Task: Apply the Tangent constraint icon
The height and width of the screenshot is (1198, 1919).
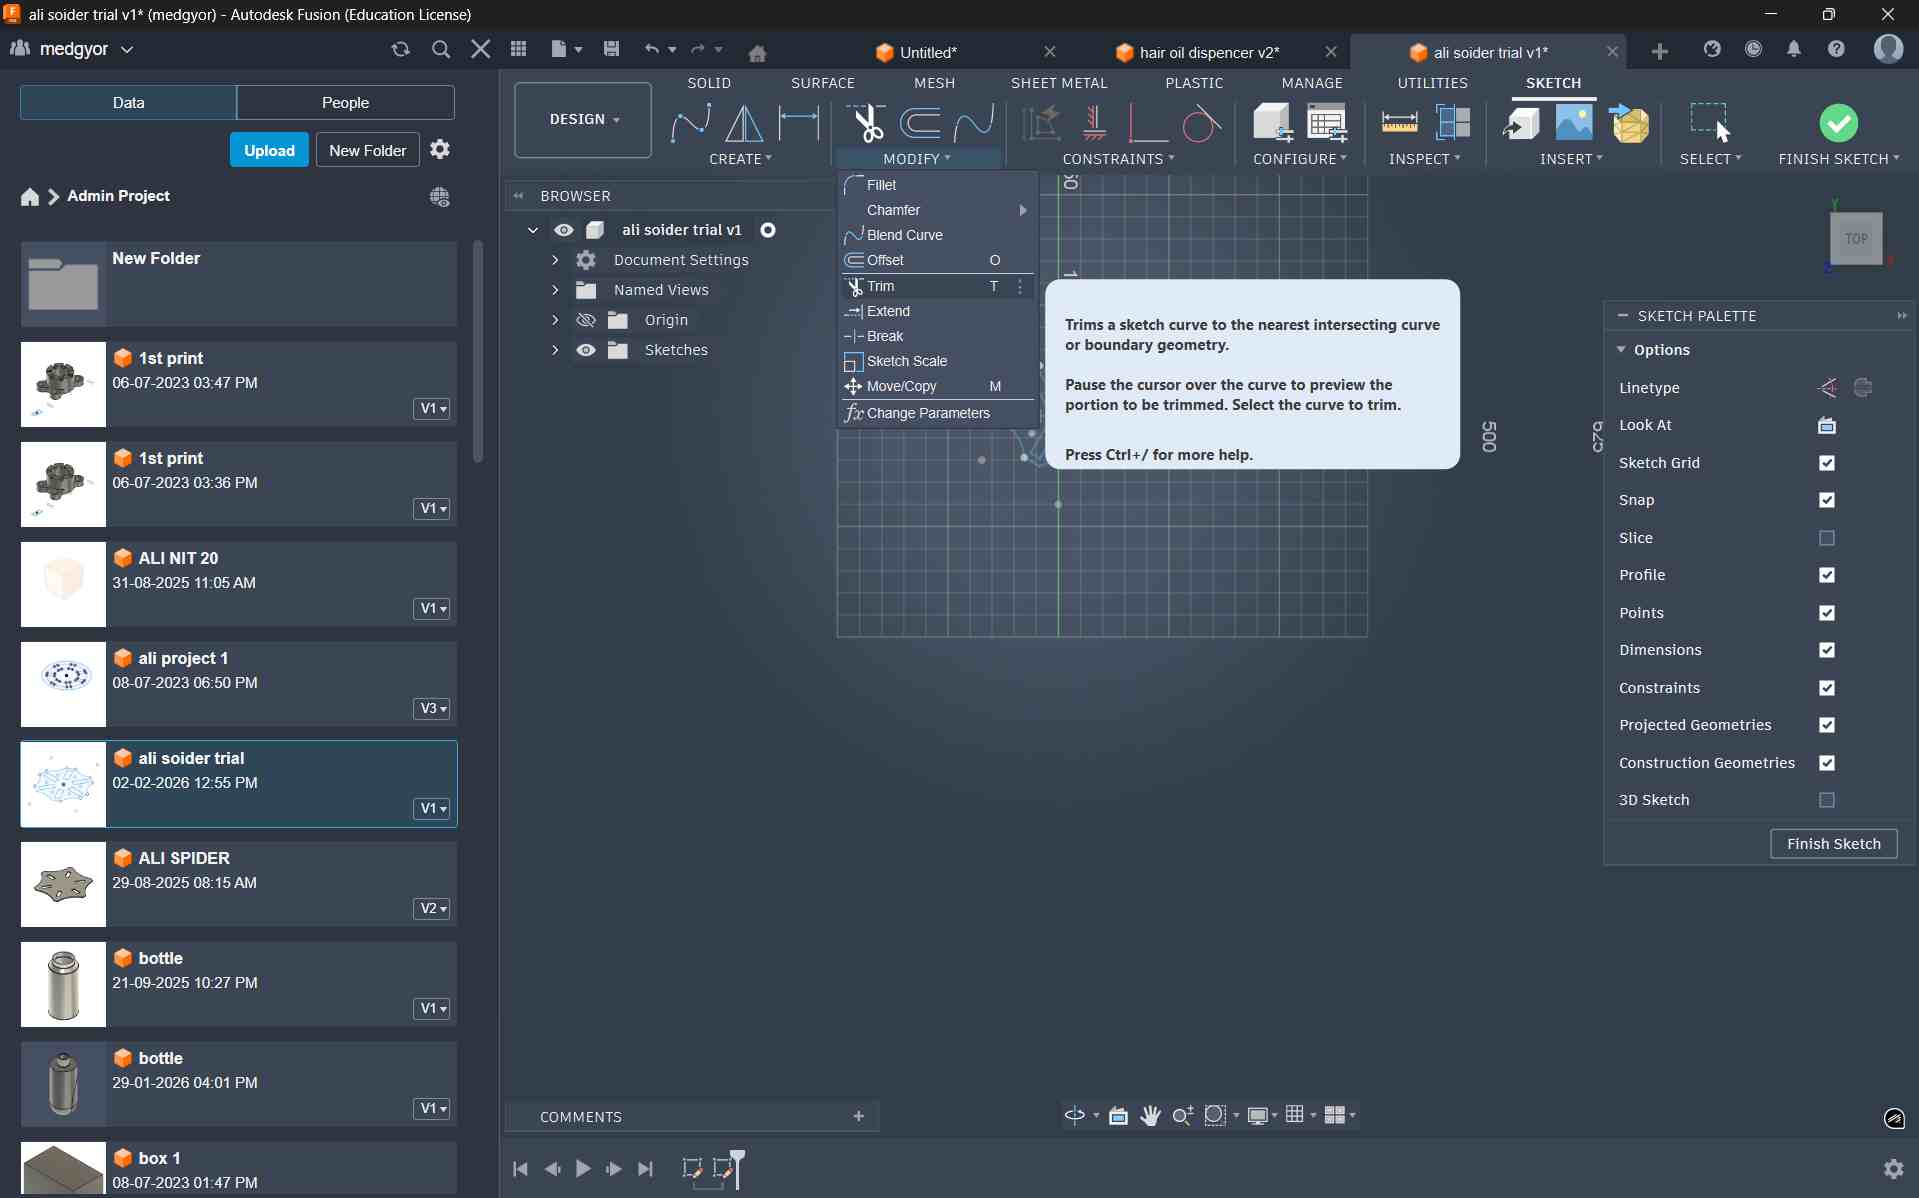Action: pos(1201,123)
